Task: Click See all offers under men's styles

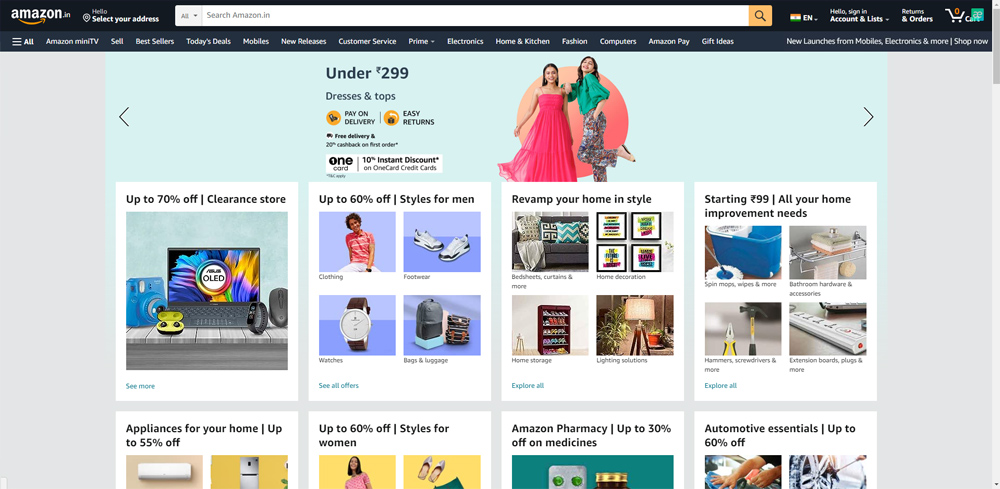Action: click(338, 385)
